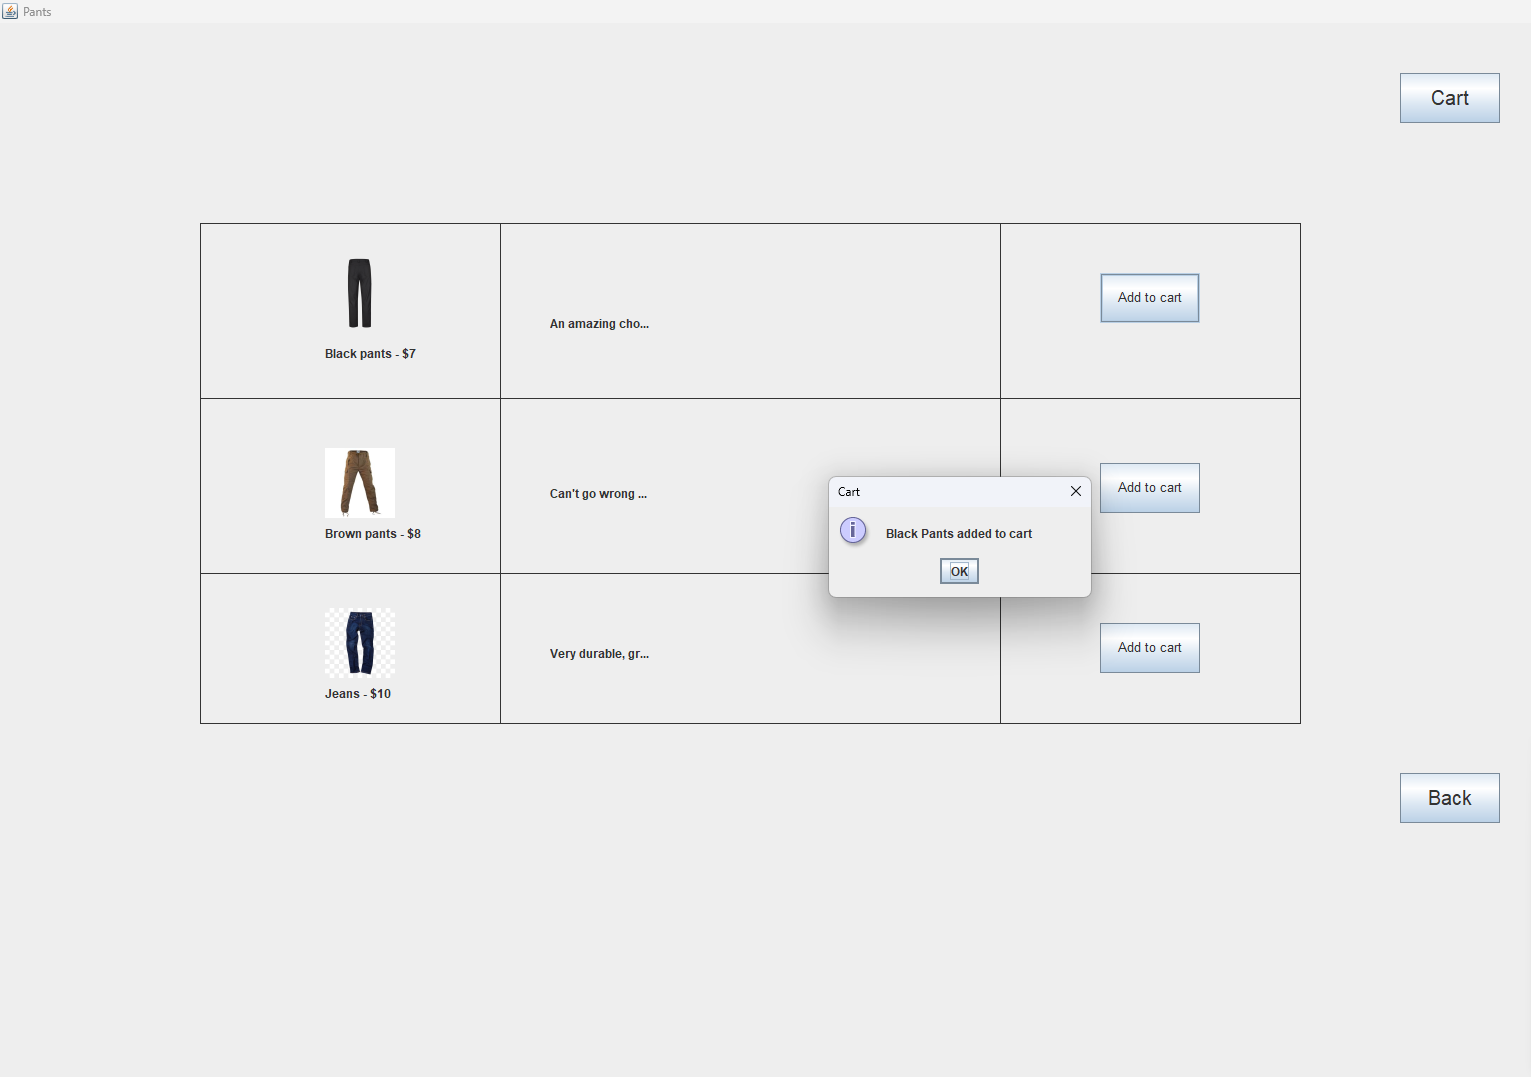
Task: Click the Java icon in the Pants title bar
Action: (x=10, y=11)
